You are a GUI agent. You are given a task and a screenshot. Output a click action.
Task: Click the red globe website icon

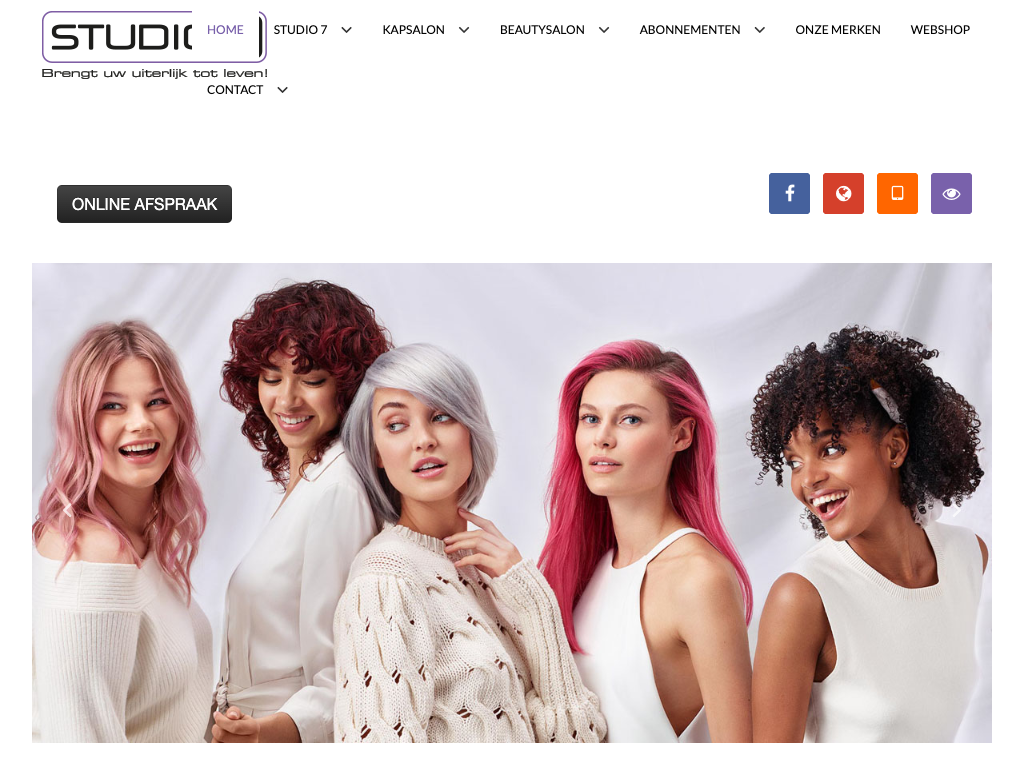(x=843, y=193)
